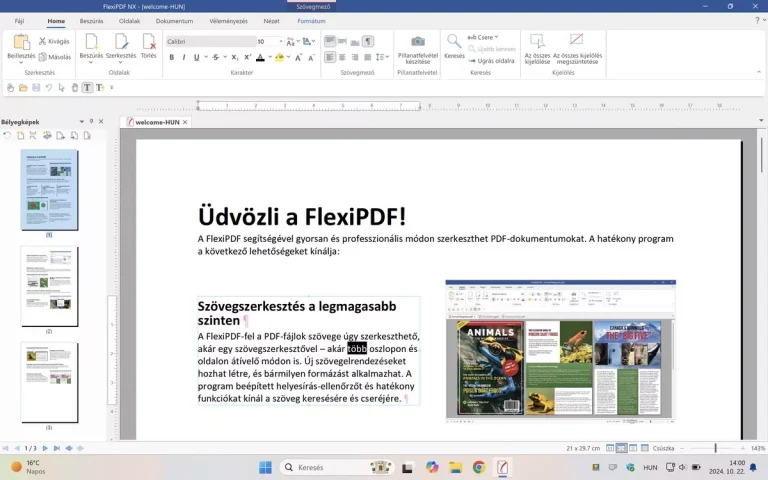
Task: Click the taskbar Keresés search box
Action: pos(338,467)
